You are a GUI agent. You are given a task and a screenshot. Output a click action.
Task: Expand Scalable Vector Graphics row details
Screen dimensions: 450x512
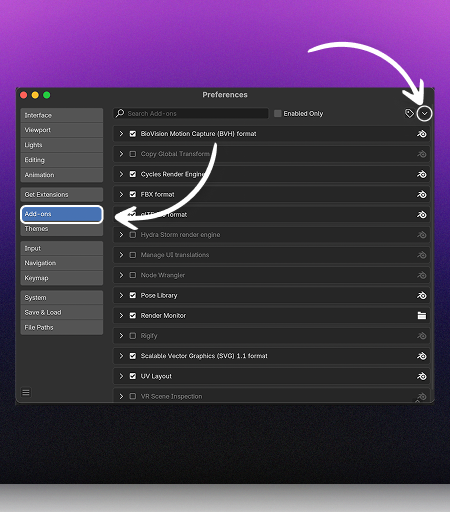point(121,356)
